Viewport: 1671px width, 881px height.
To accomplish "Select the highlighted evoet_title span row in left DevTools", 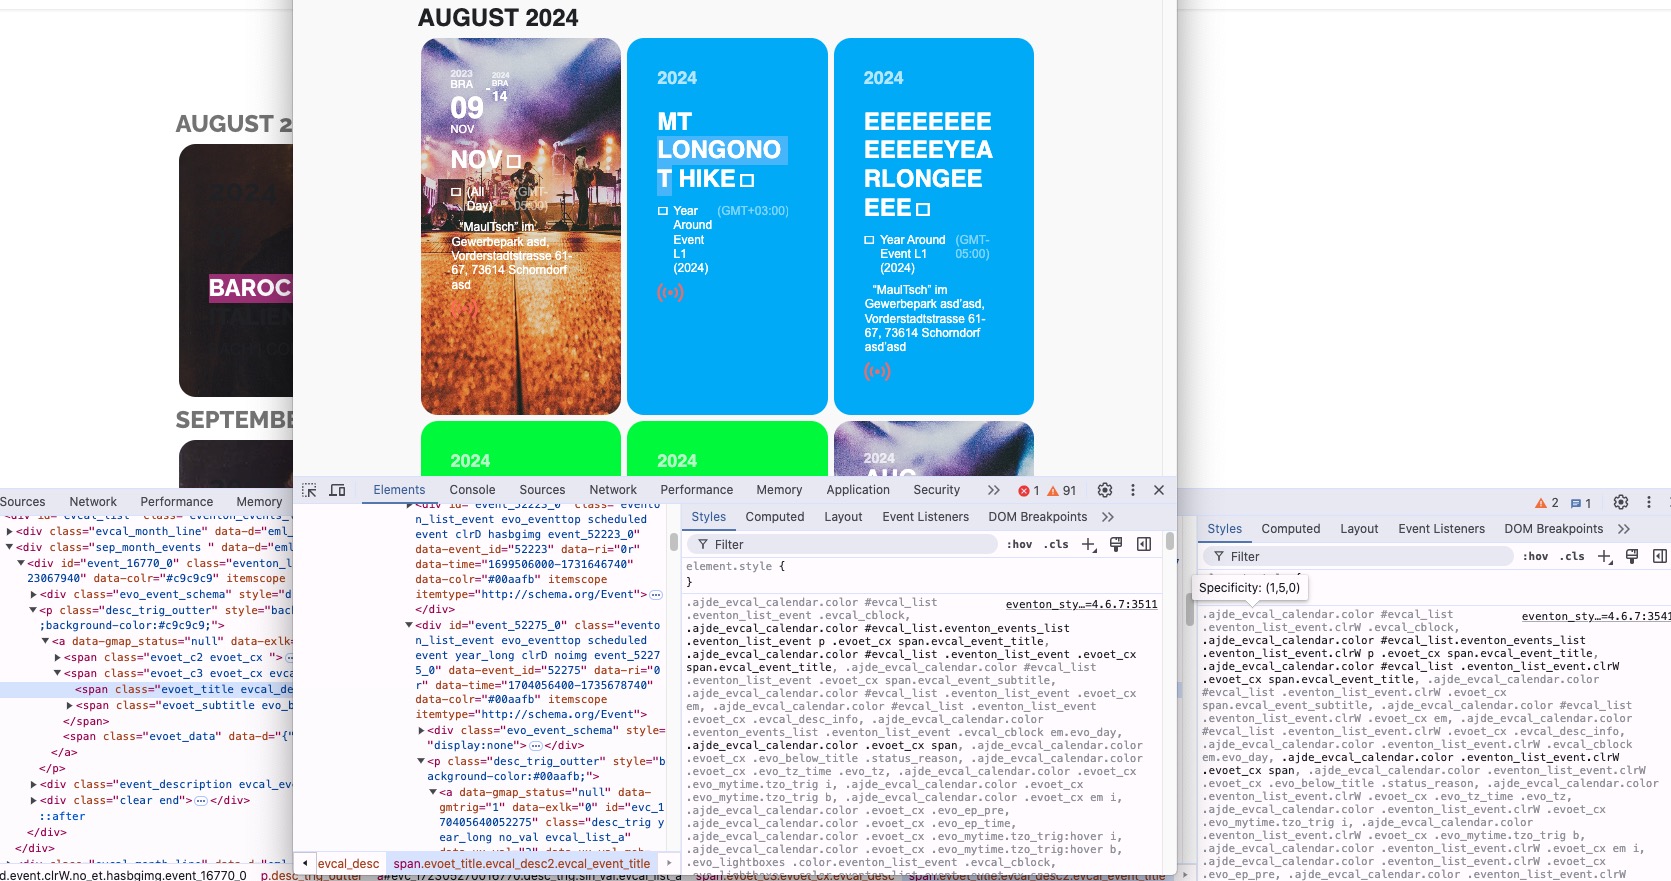I will click(146, 689).
